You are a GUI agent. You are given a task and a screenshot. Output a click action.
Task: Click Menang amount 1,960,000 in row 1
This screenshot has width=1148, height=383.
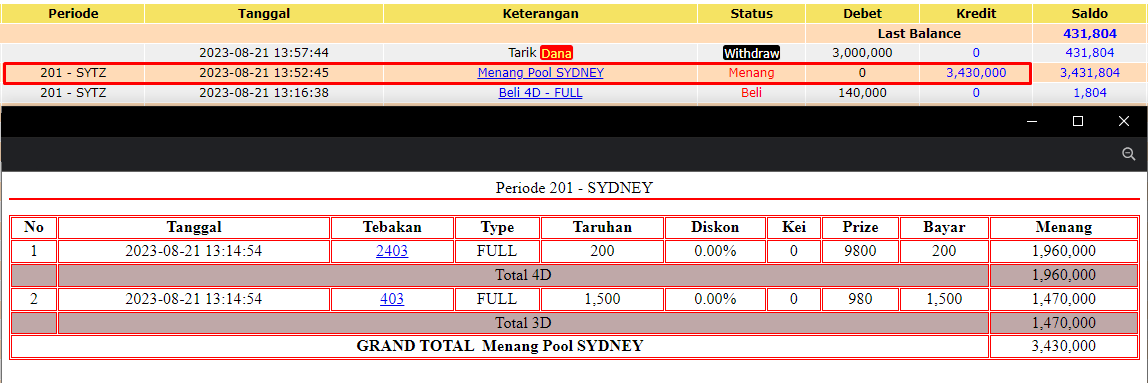pyautogui.click(x=1063, y=251)
